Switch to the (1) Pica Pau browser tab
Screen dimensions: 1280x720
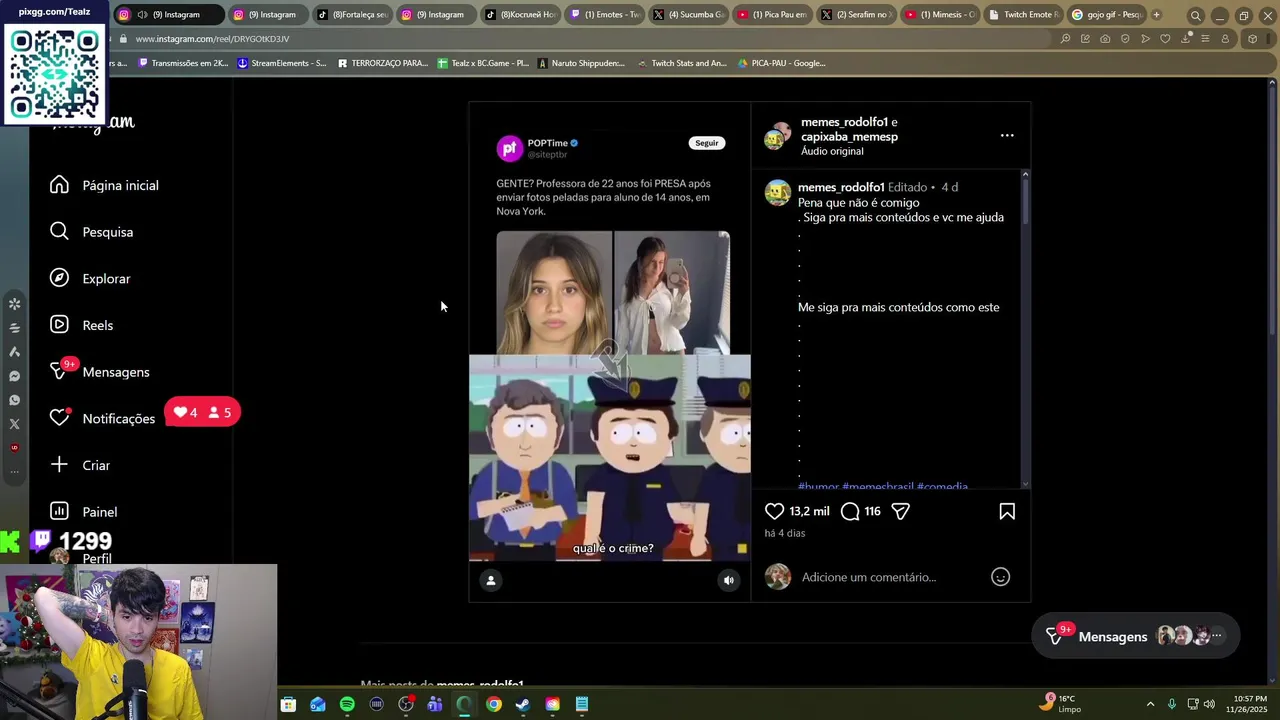coord(771,15)
